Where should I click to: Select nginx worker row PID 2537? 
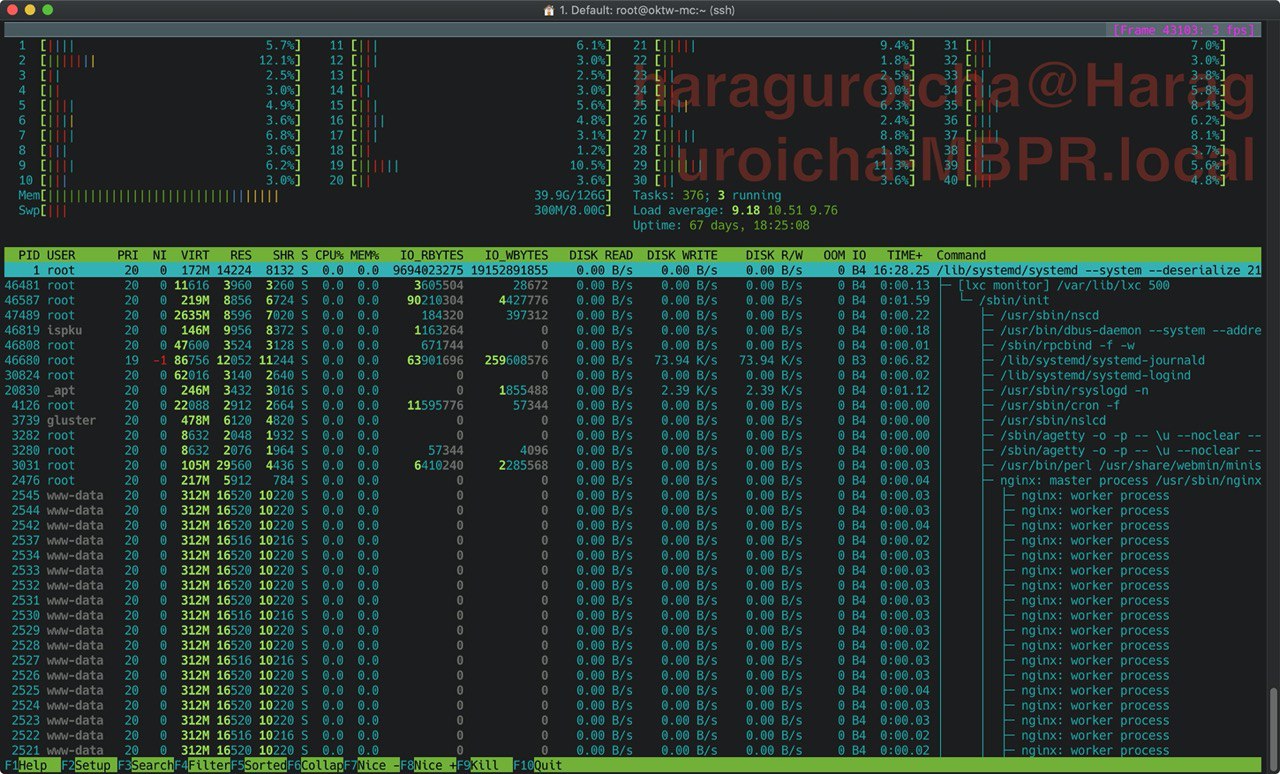pos(634,540)
